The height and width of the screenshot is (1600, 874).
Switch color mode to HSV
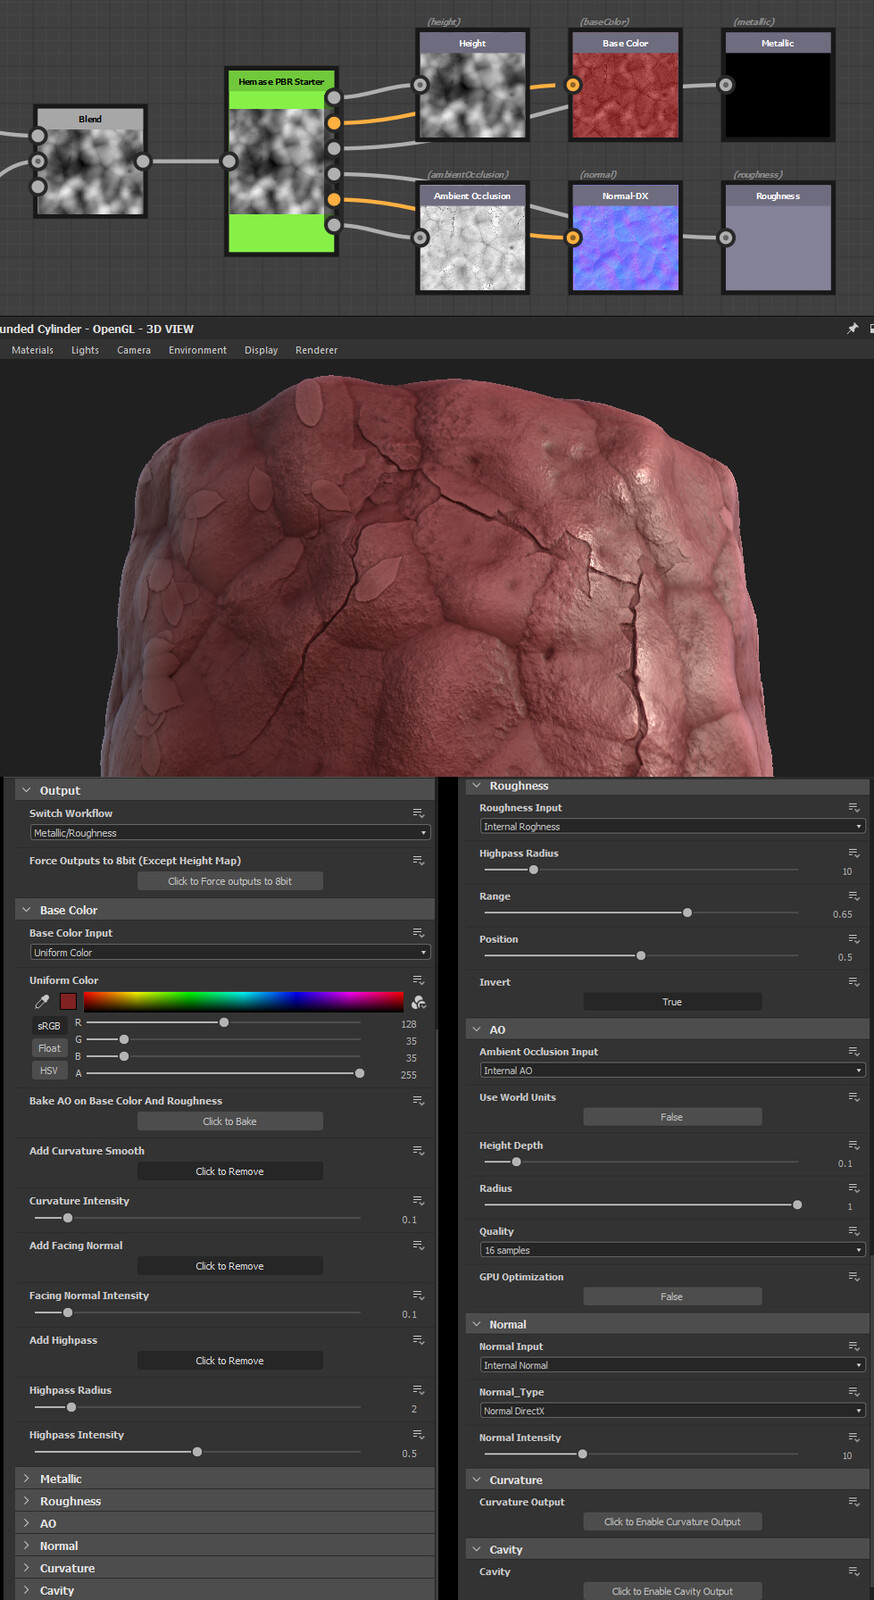[x=49, y=1070]
